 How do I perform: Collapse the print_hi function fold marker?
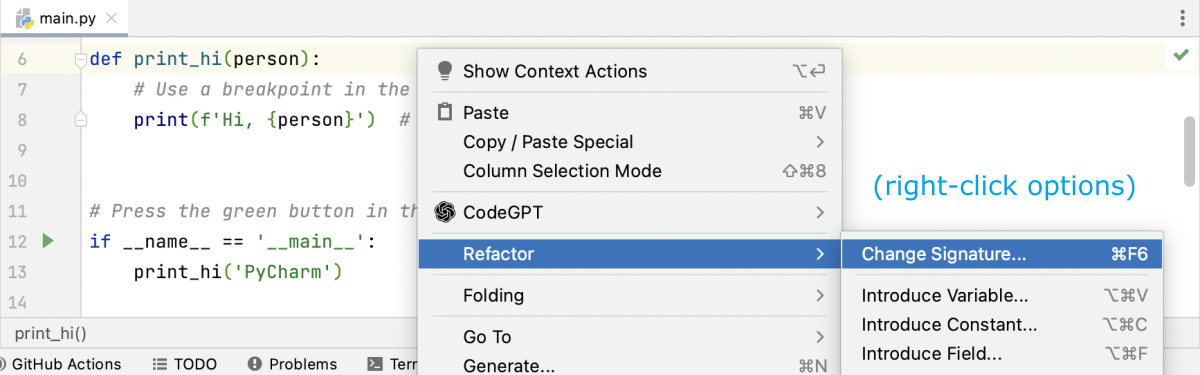81,60
